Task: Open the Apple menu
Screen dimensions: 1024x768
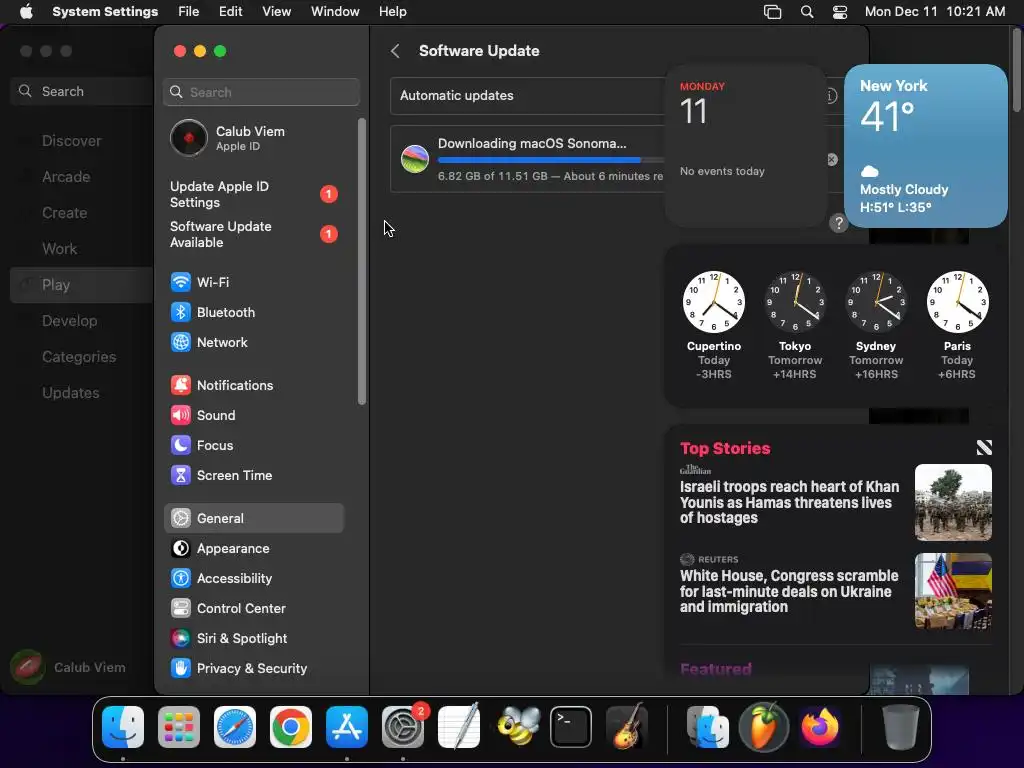Action: pos(26,12)
